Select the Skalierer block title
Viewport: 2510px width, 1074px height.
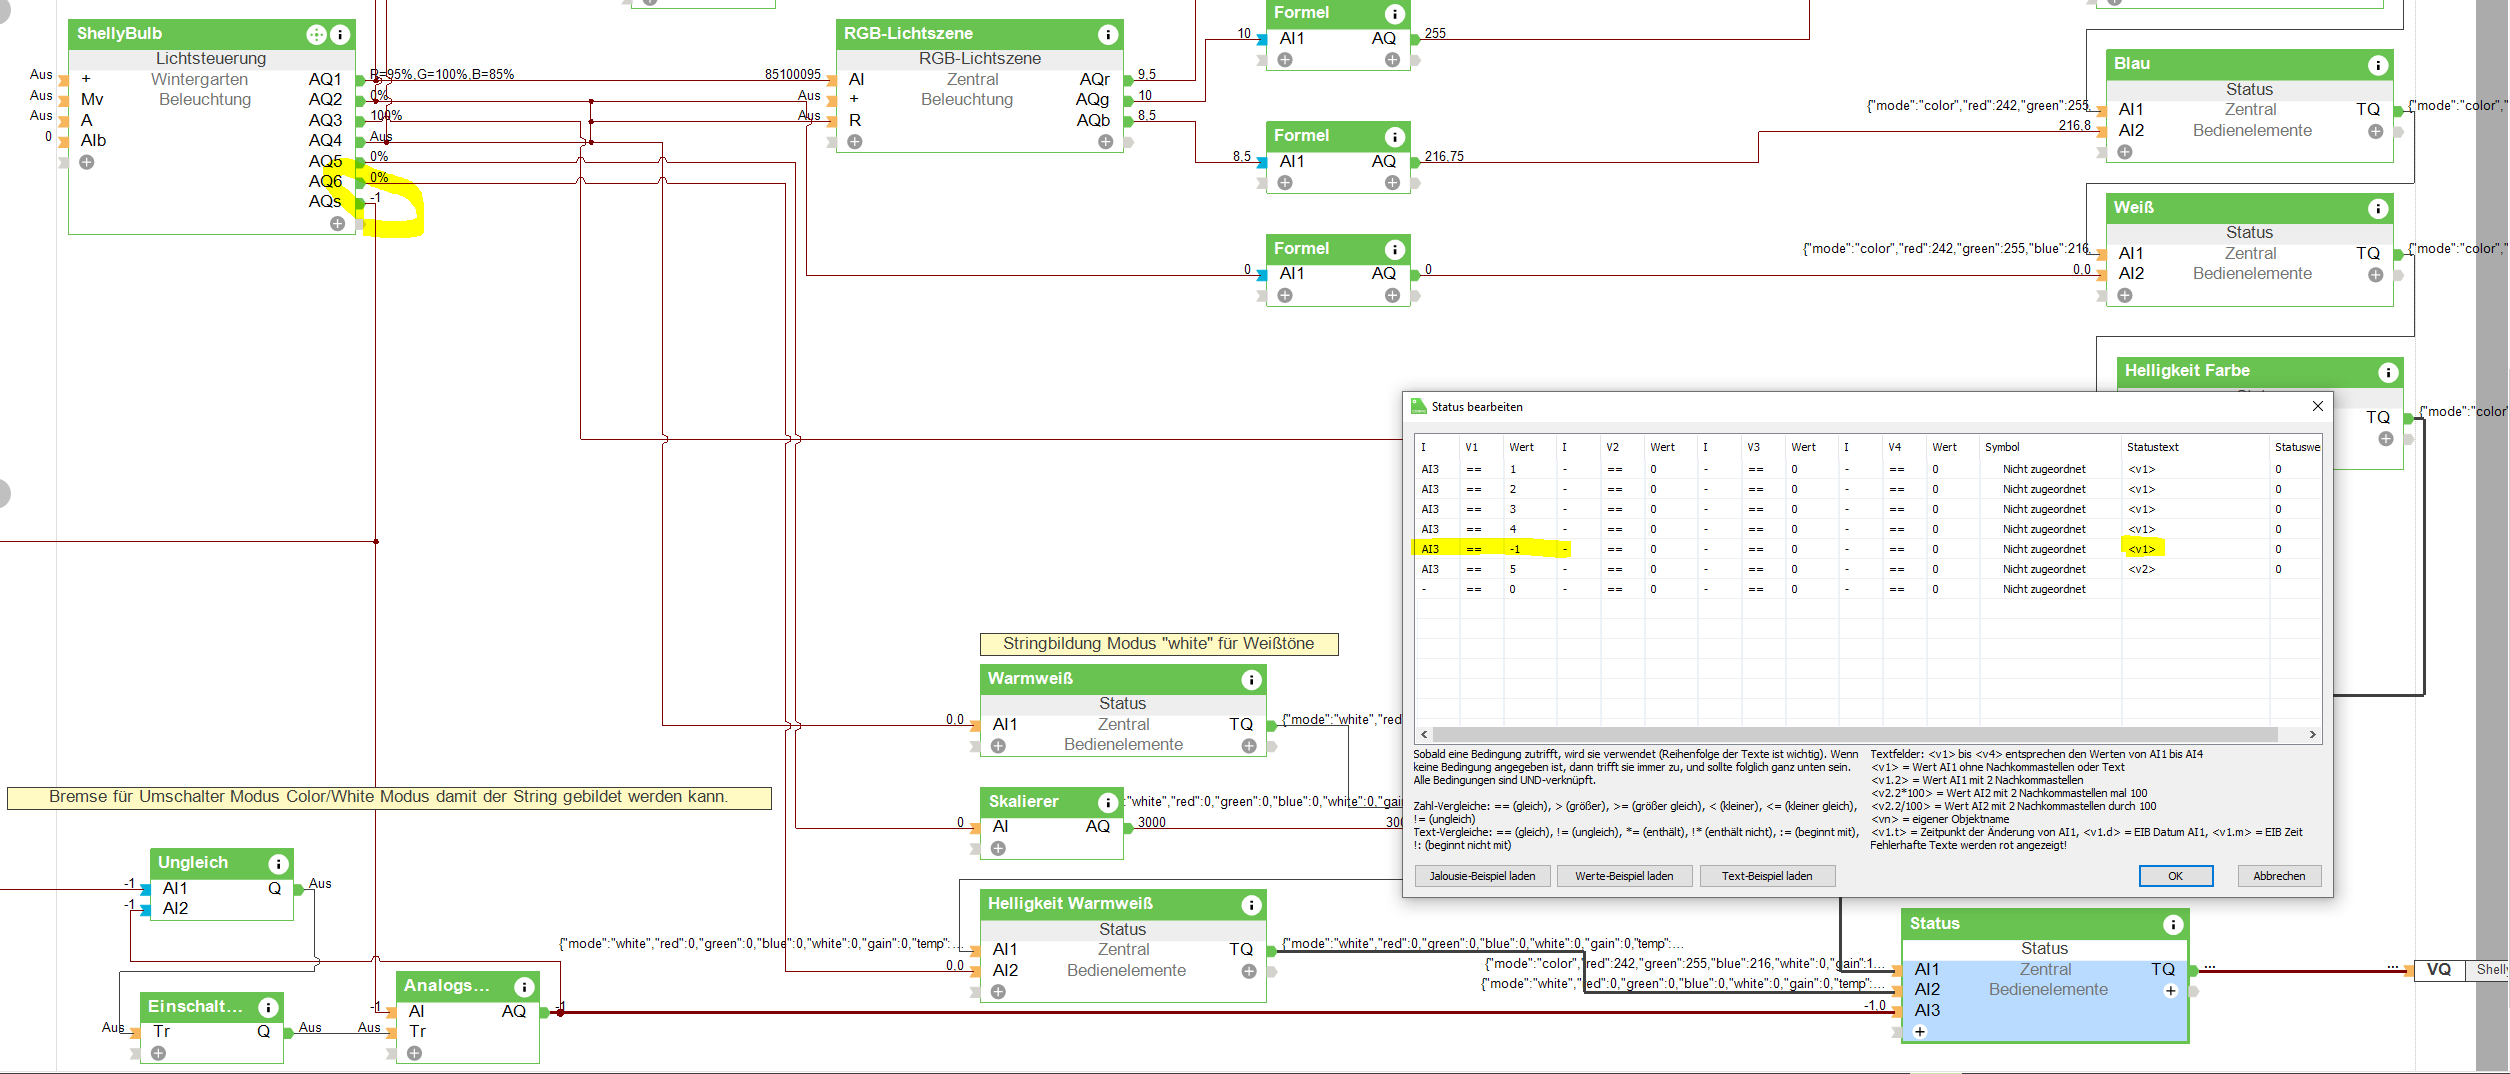click(1023, 802)
